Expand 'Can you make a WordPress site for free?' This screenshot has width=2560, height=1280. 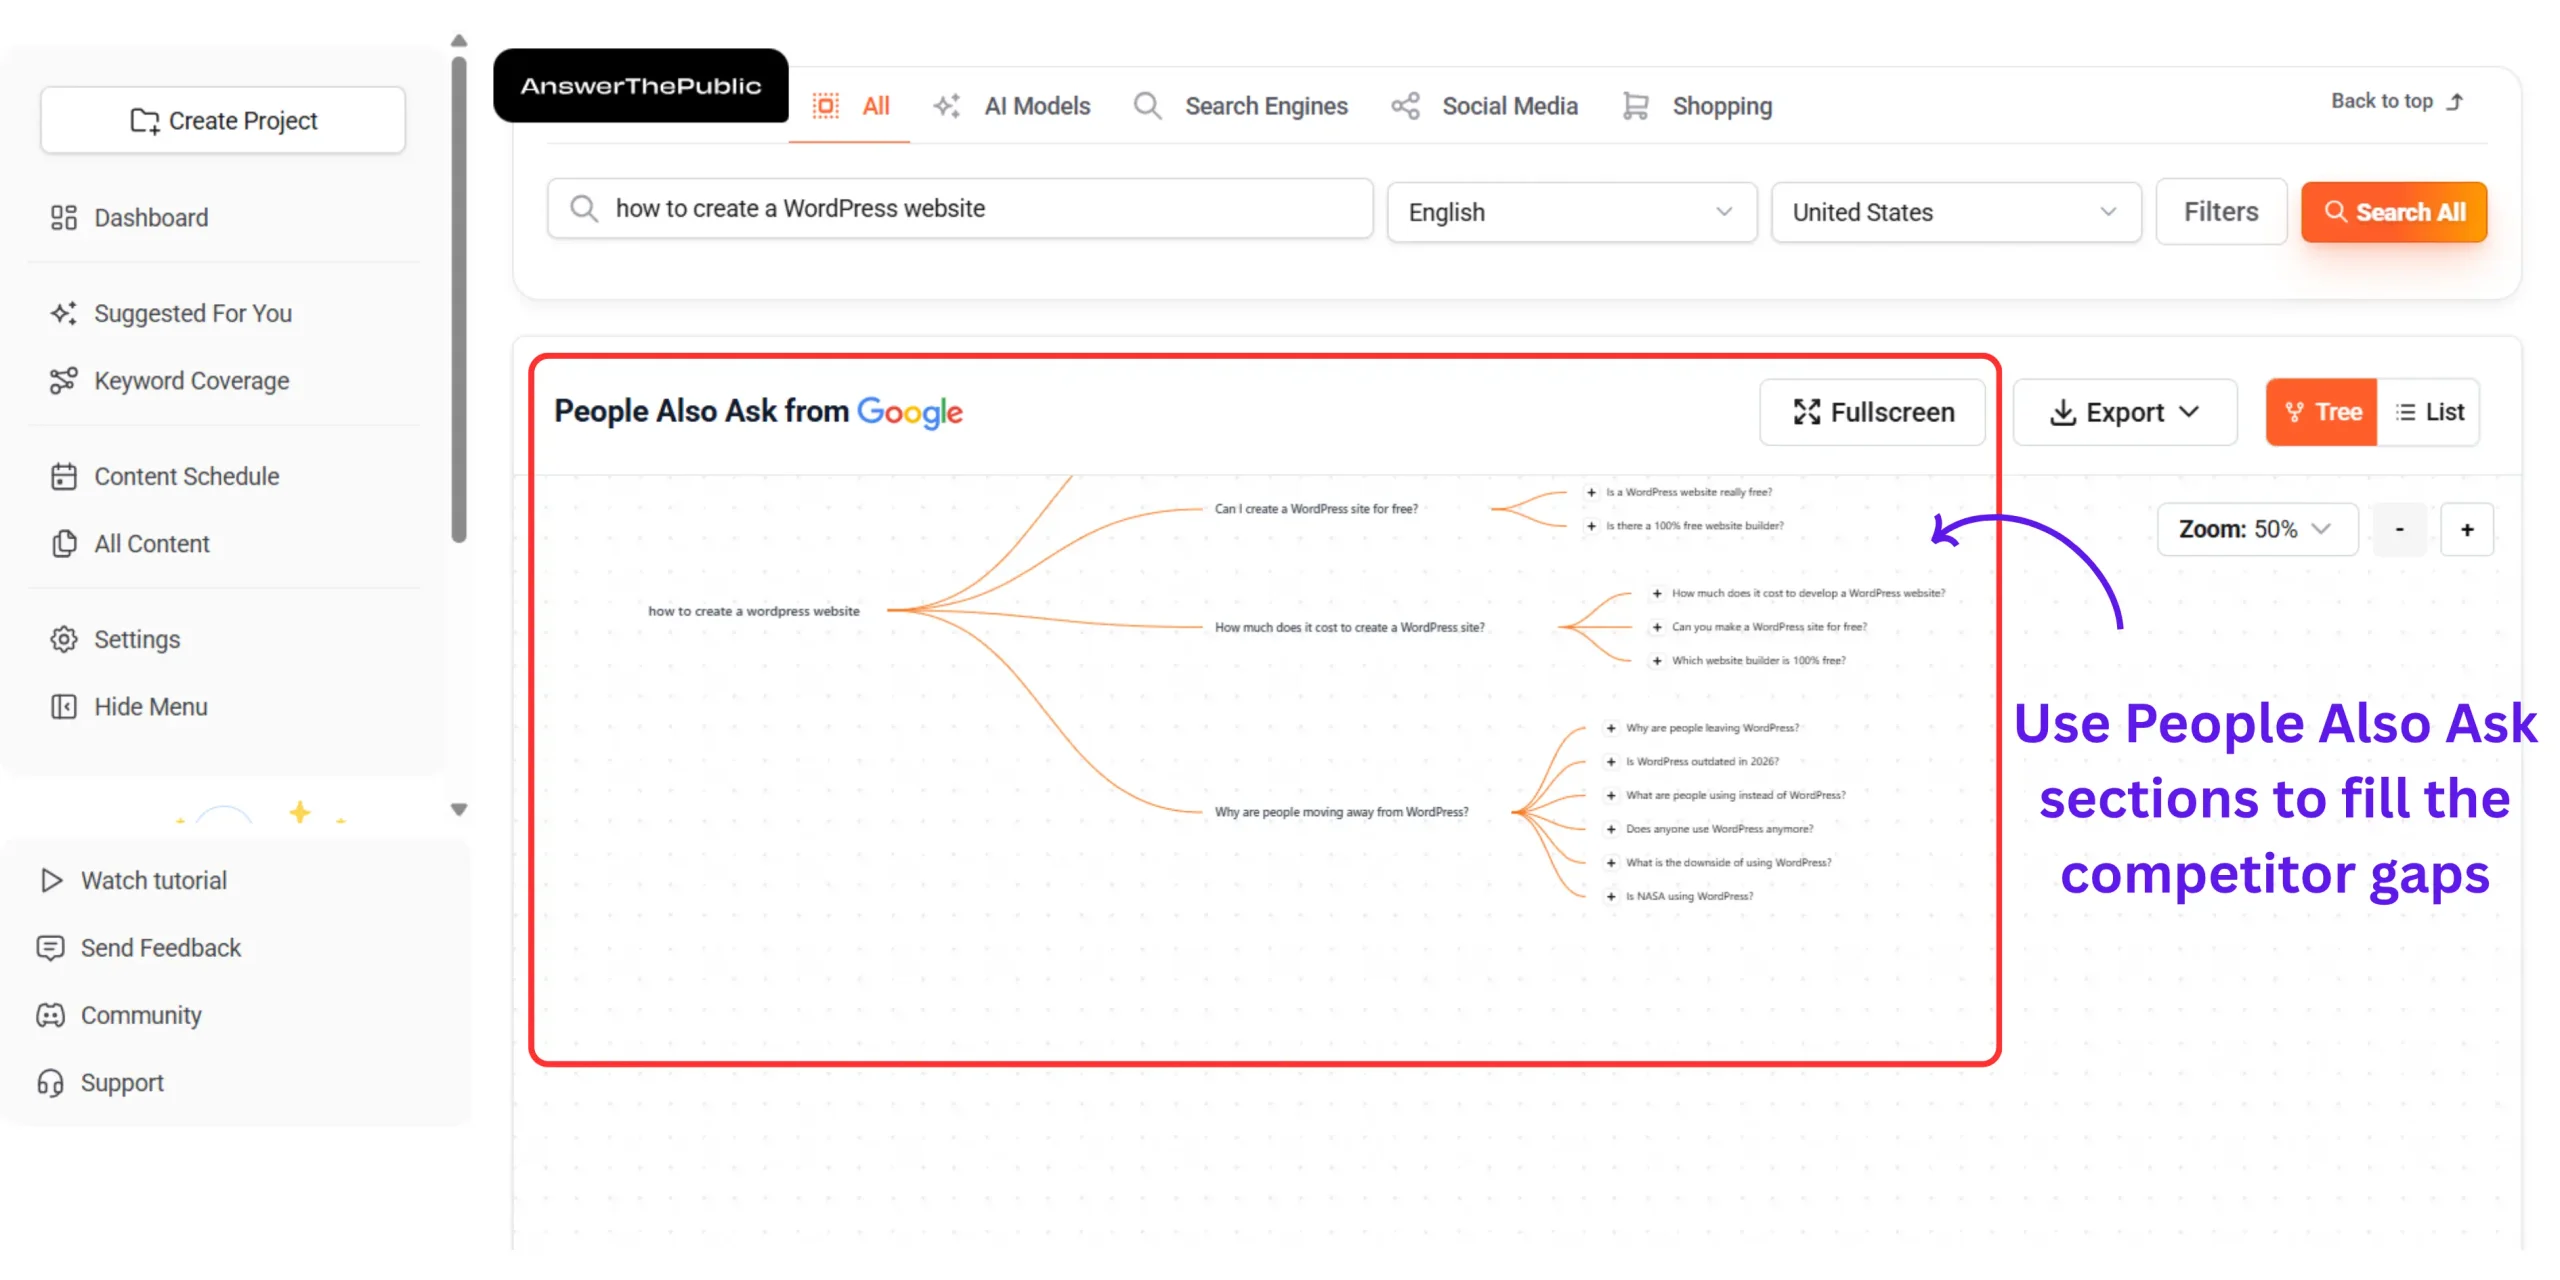pos(1657,627)
